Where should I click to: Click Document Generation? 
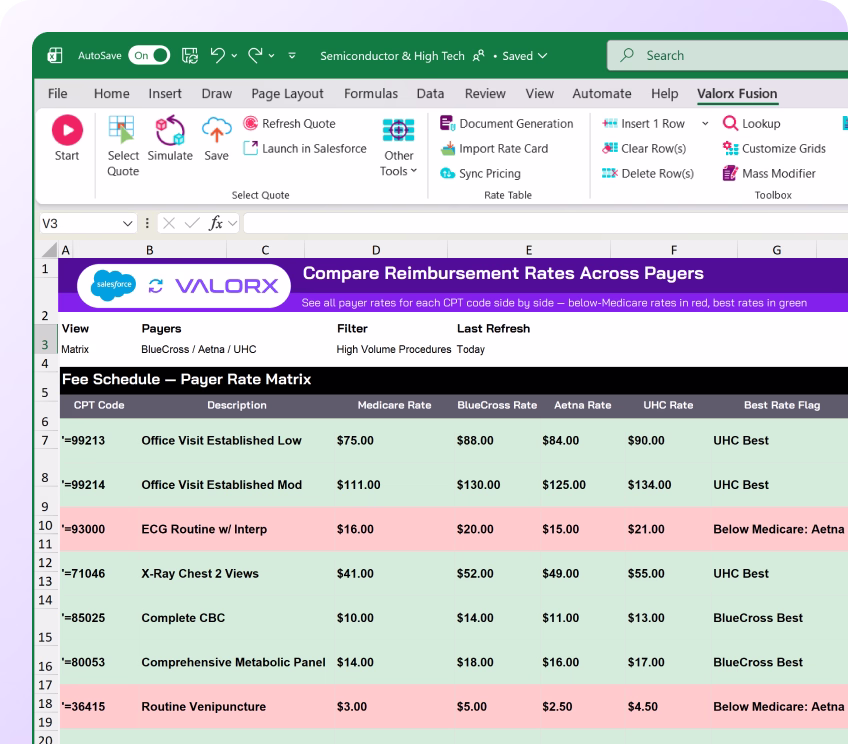point(506,123)
